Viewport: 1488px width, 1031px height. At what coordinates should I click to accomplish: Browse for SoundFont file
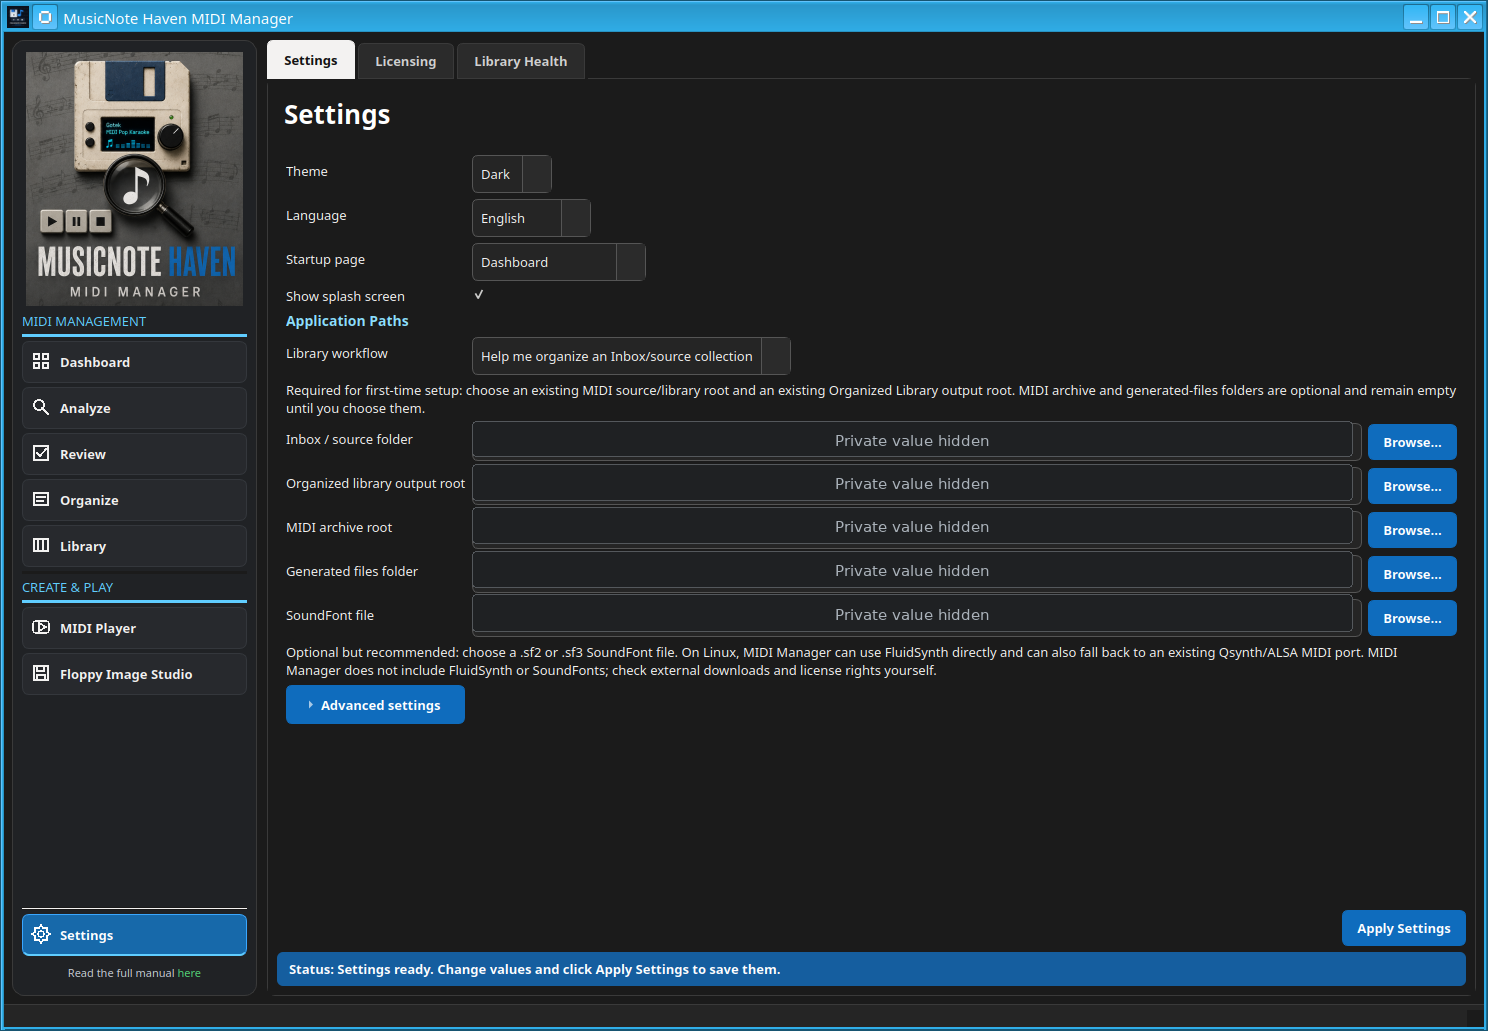pyautogui.click(x=1412, y=618)
